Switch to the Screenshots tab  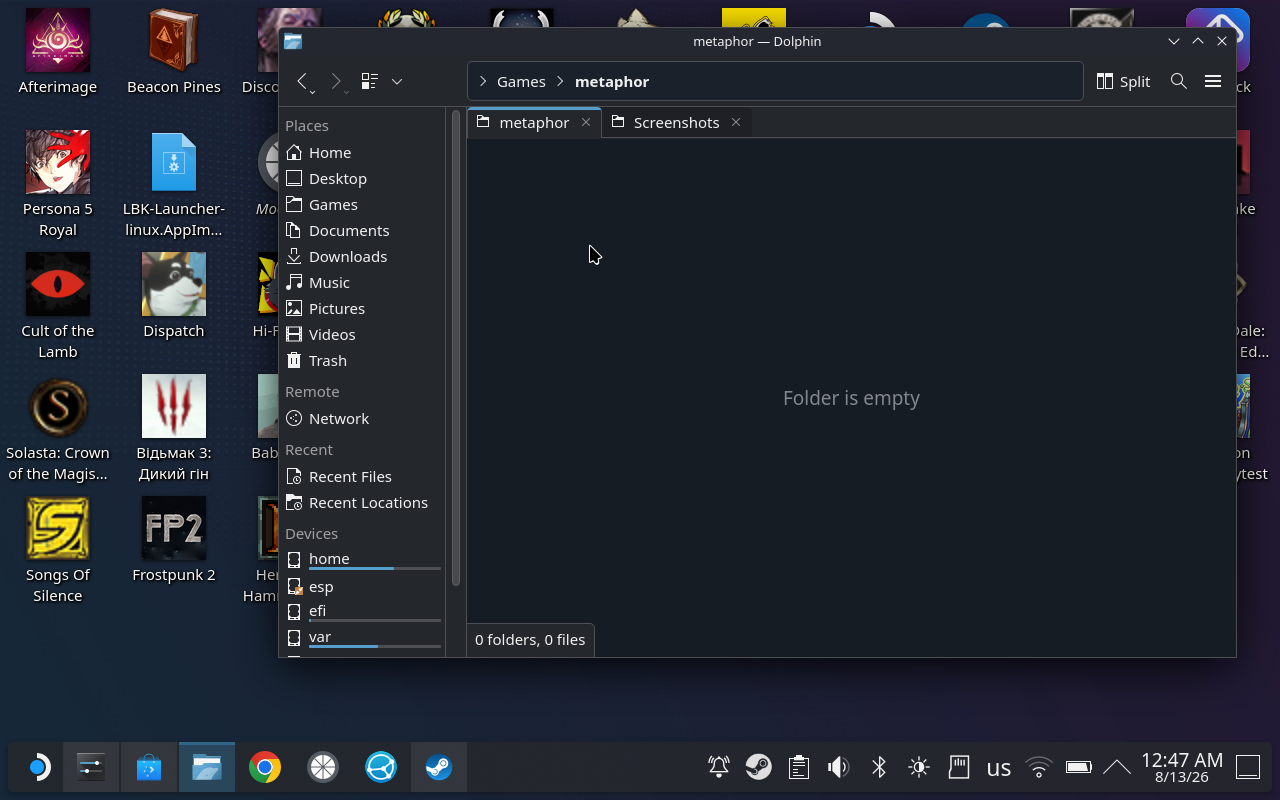(676, 122)
